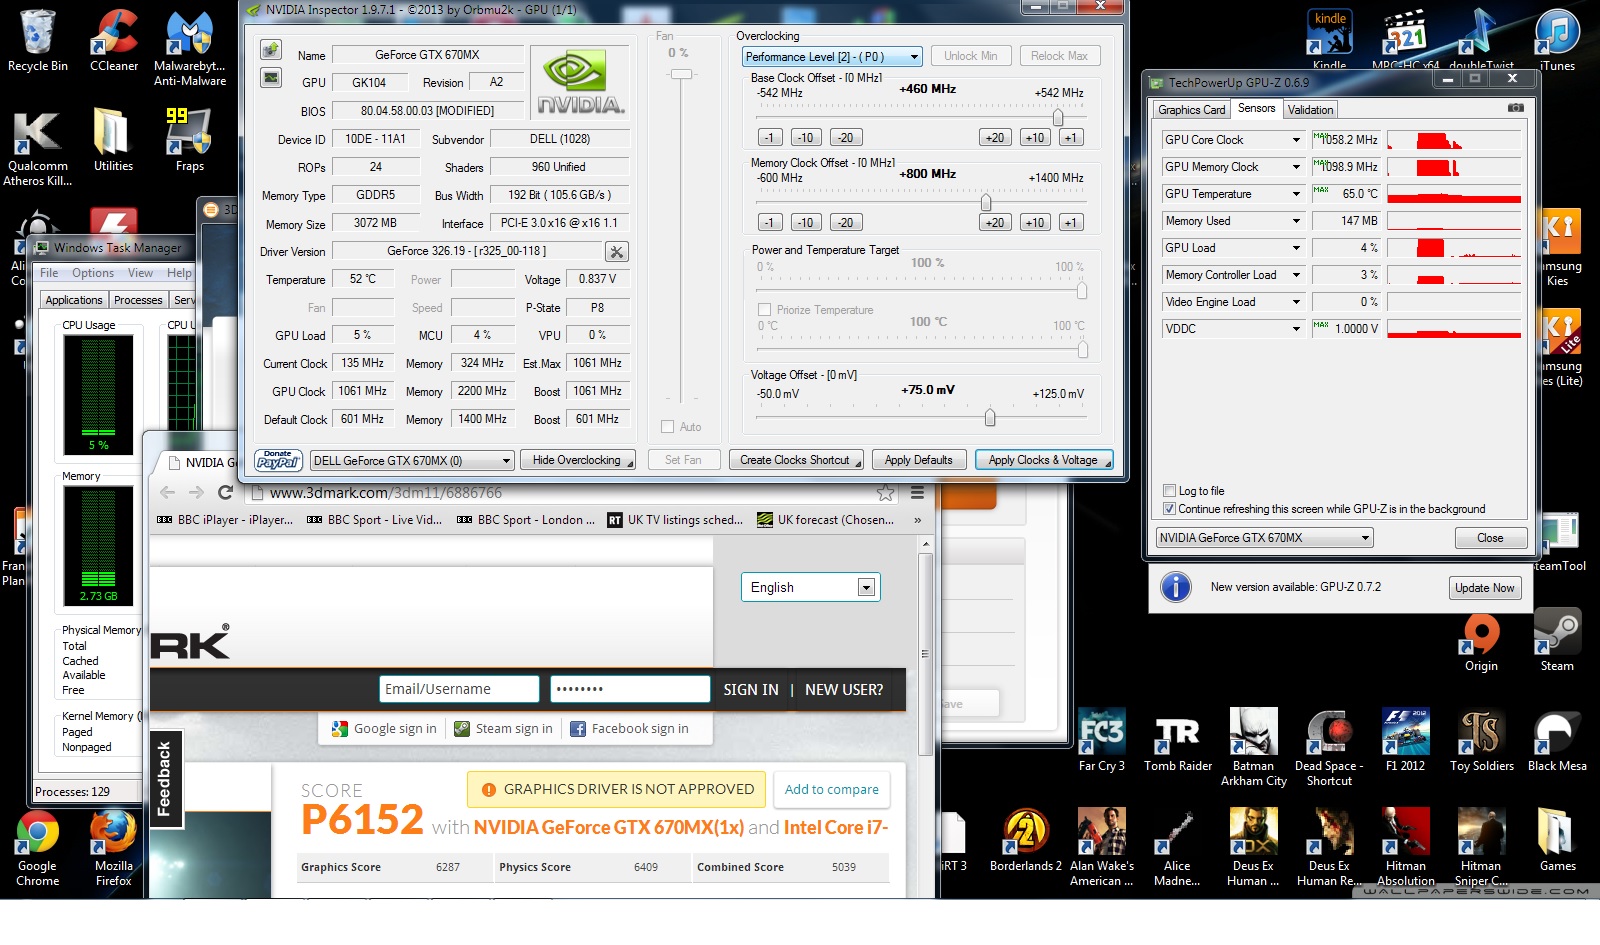Expand the GPU Core Clock sensor dropdown
The width and height of the screenshot is (1600, 945).
click(1297, 140)
